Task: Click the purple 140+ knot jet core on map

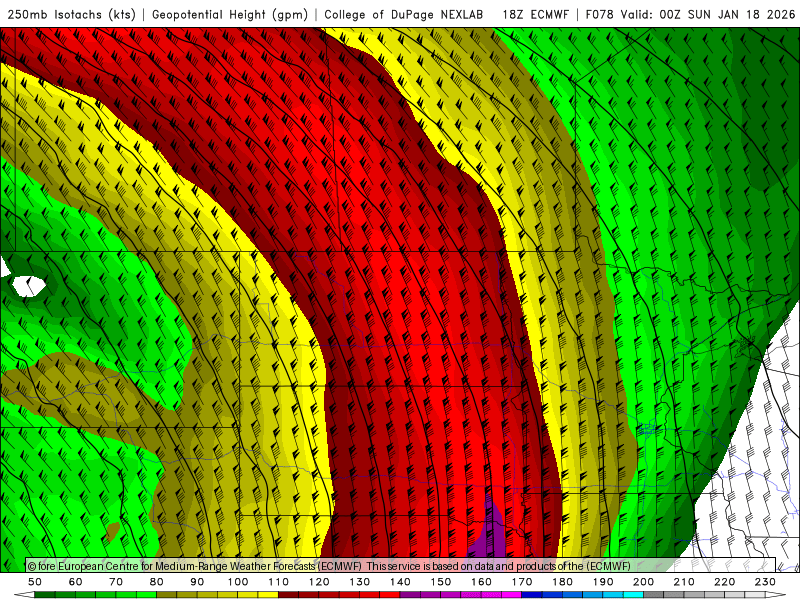Action: pyautogui.click(x=487, y=531)
